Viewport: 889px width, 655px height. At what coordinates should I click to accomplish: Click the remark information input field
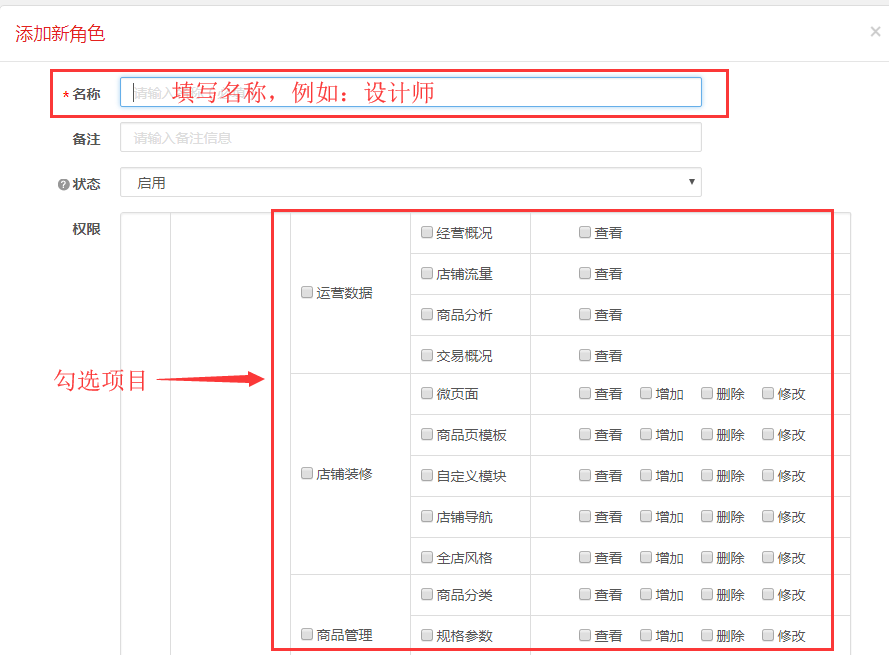410,138
